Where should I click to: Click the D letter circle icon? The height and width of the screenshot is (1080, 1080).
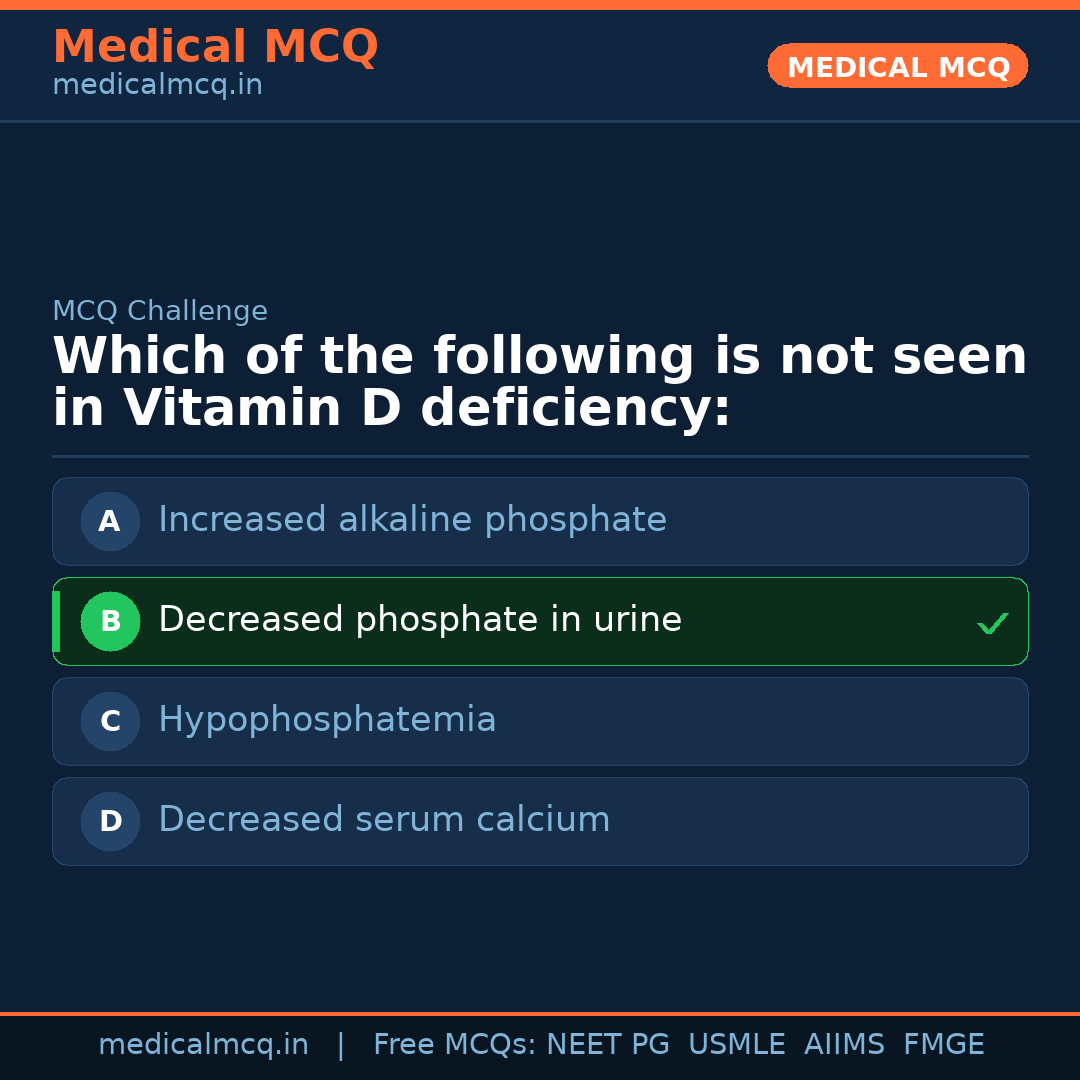(110, 821)
